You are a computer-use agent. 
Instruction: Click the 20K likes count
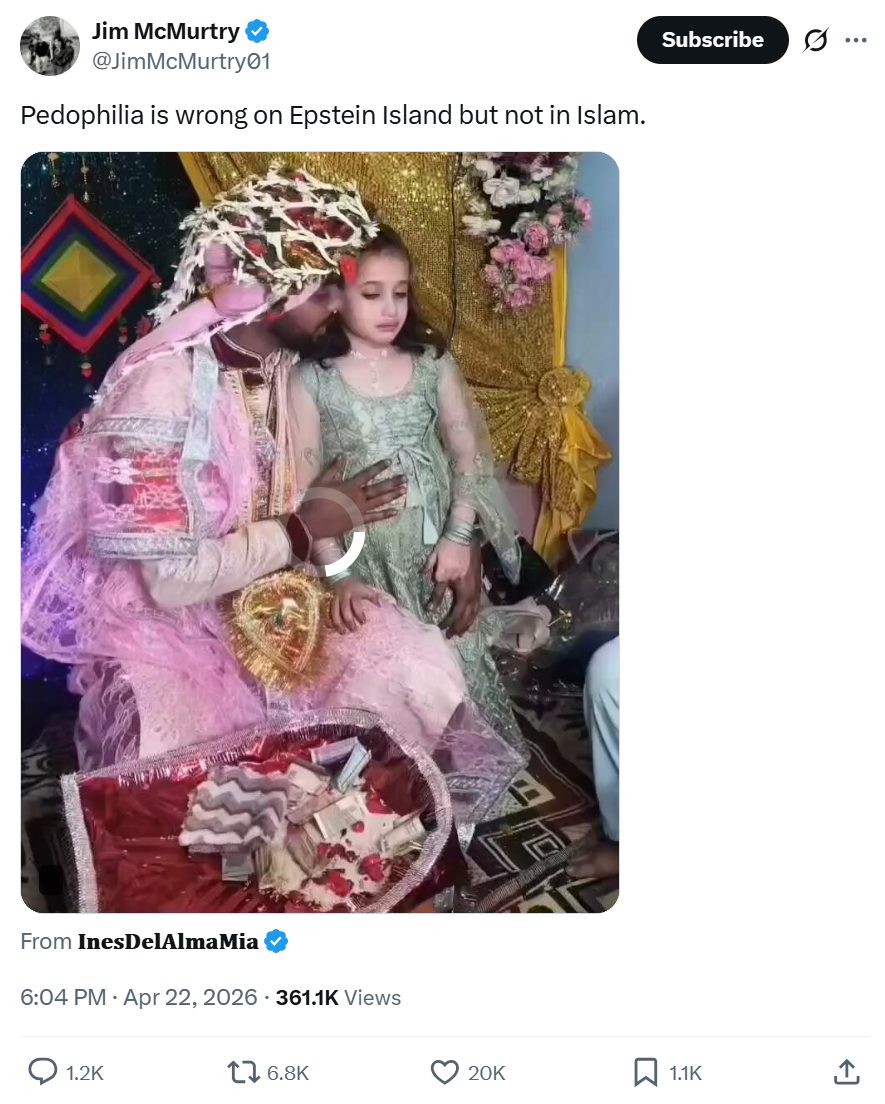pos(486,1073)
